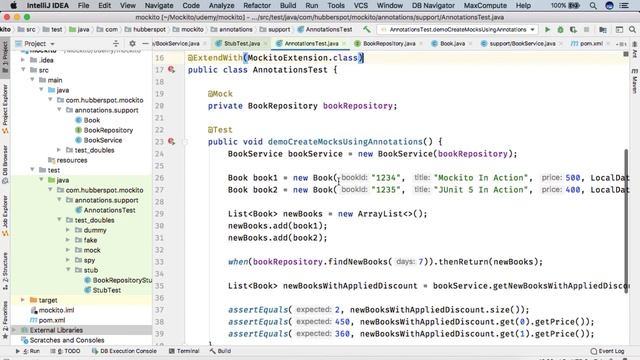
Task: Open macOS notification center icon
Action: [624, 6]
